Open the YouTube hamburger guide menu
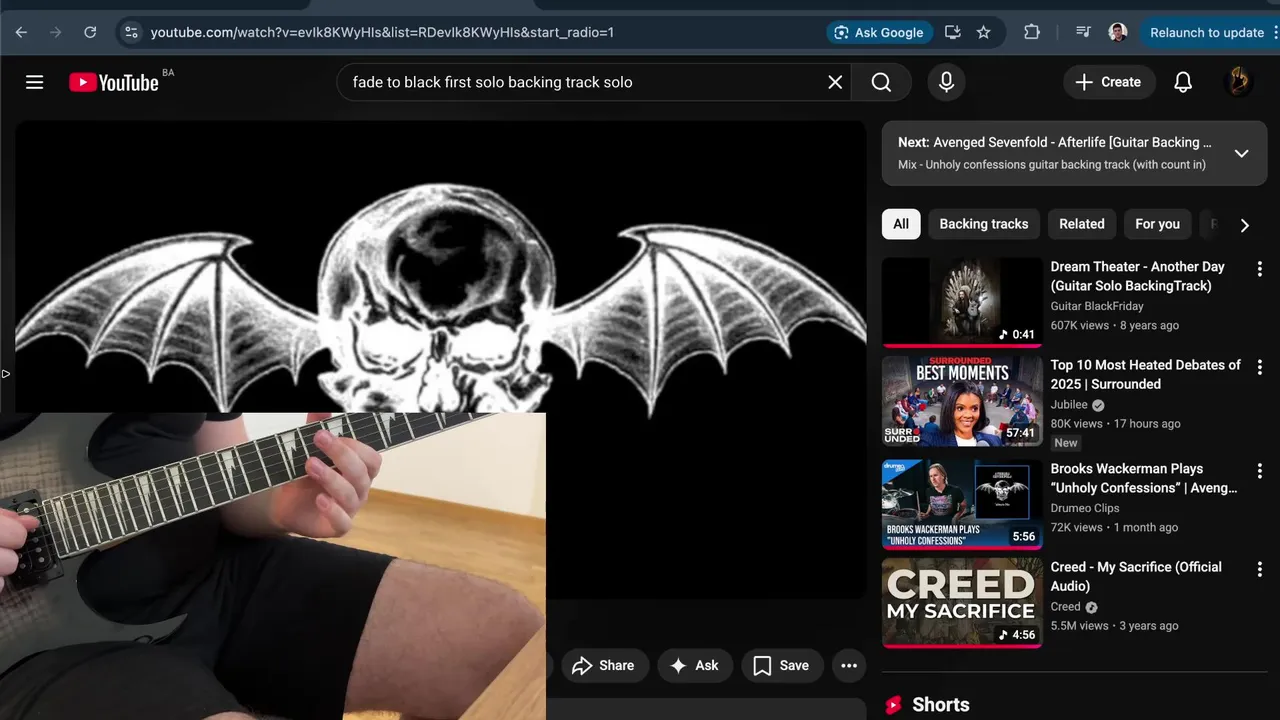This screenshot has width=1280, height=720. [x=35, y=82]
